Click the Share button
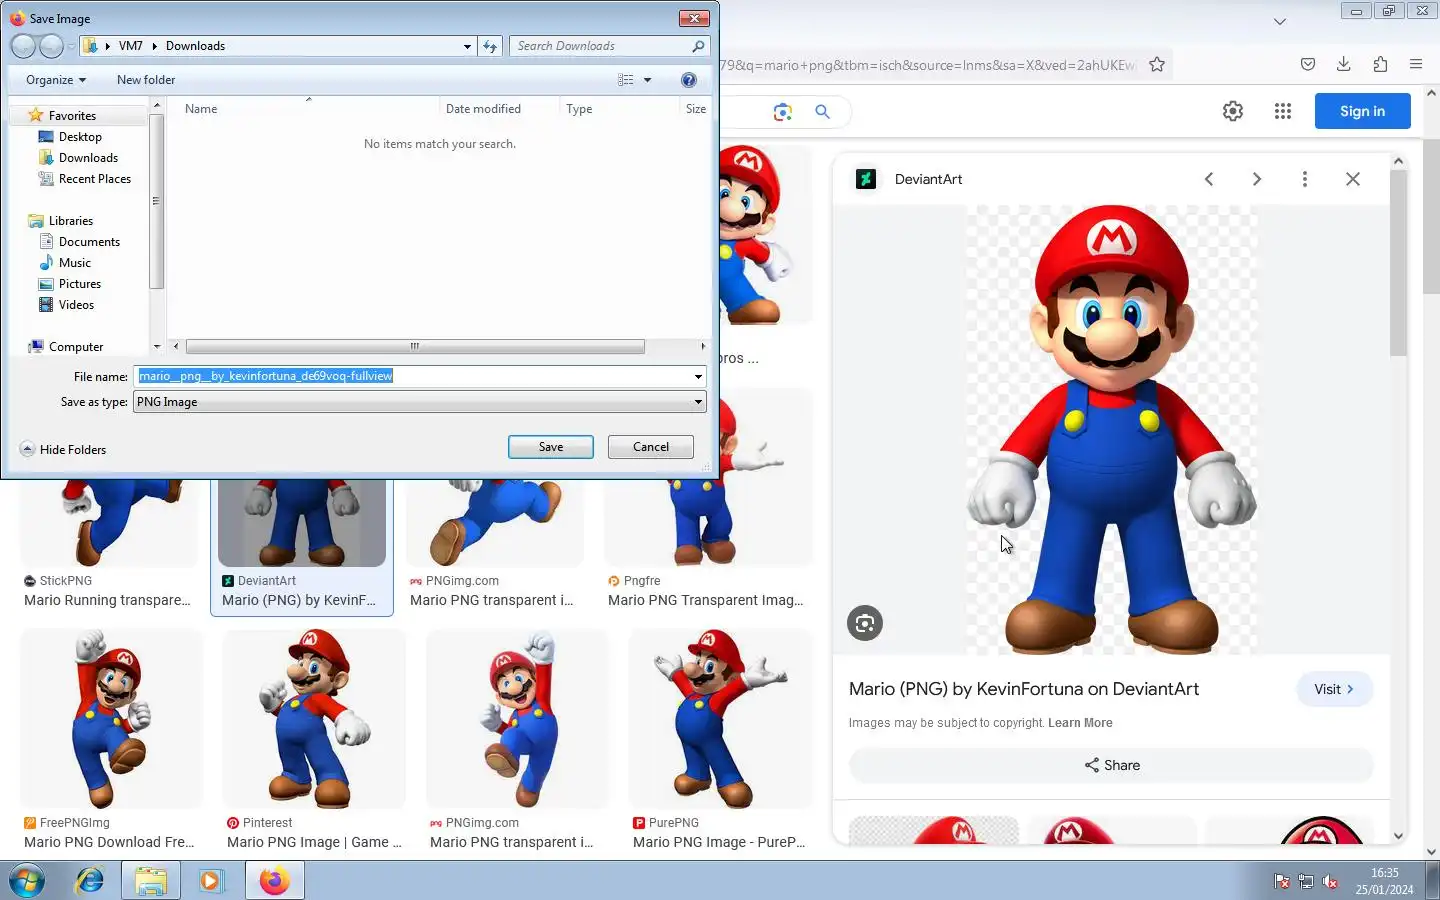 [1112, 765]
